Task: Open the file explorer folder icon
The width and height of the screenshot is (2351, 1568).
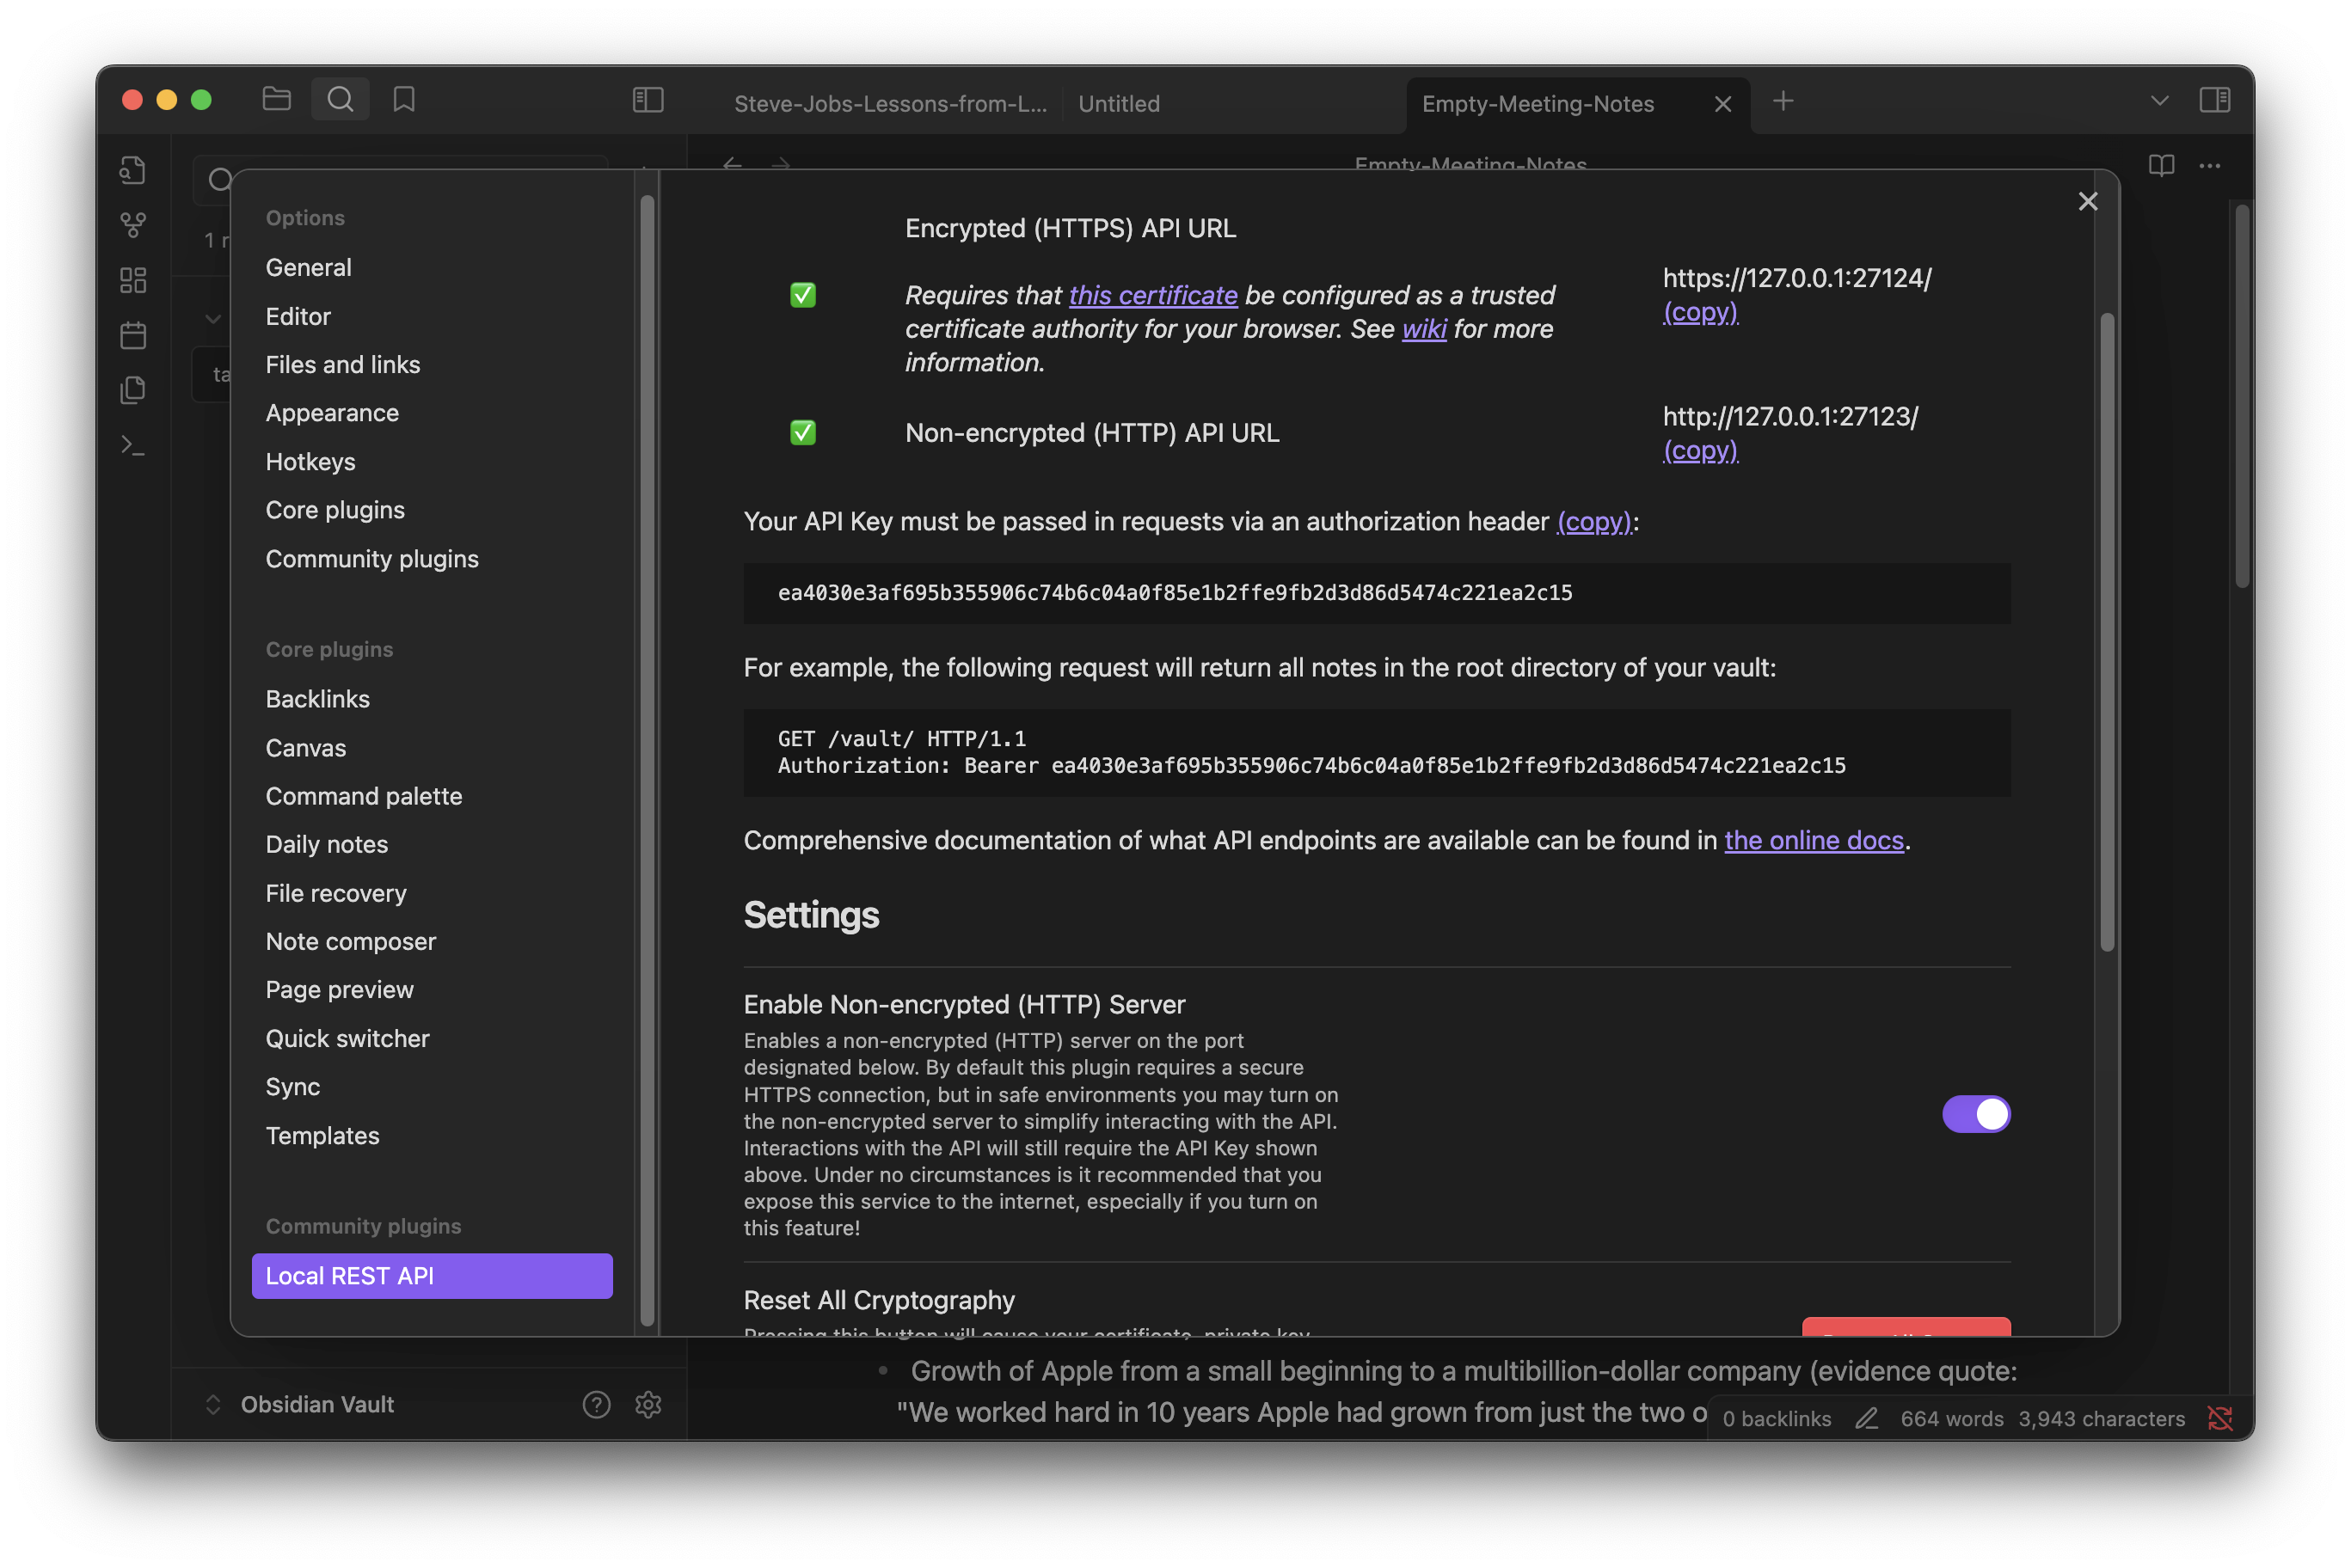Action: tap(276, 99)
